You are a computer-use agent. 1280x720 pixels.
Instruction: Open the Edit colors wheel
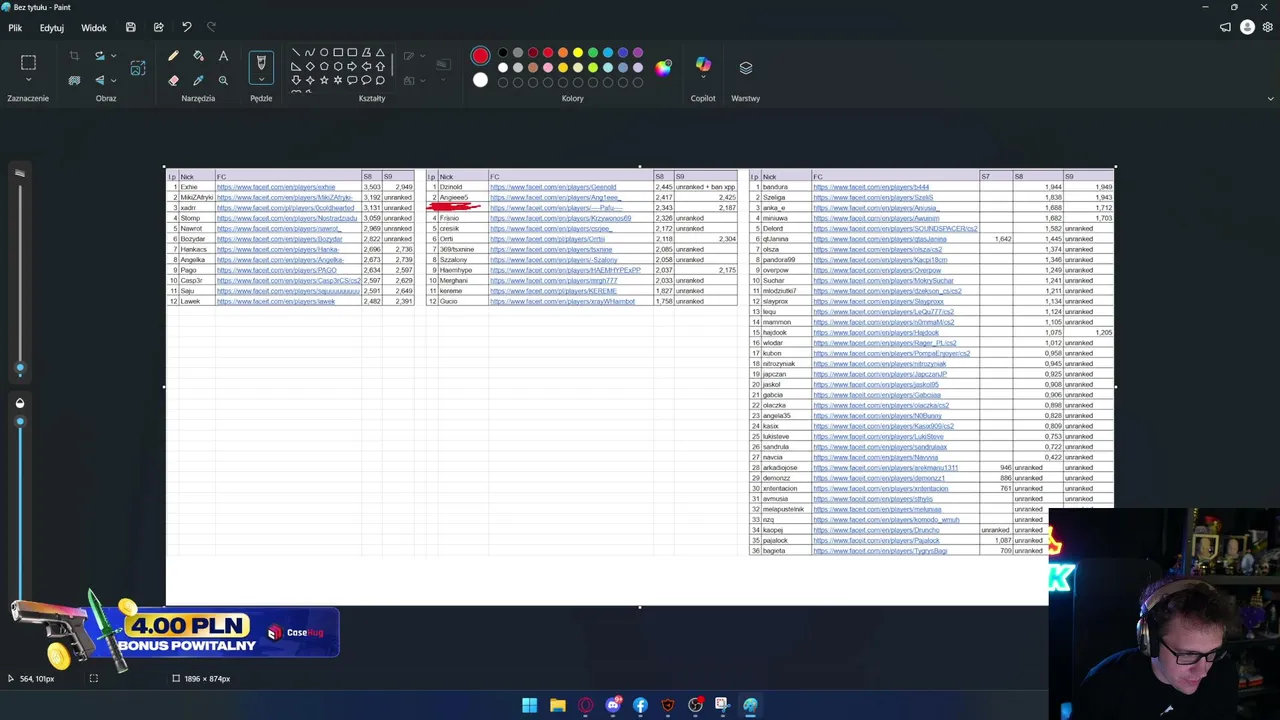(x=663, y=68)
